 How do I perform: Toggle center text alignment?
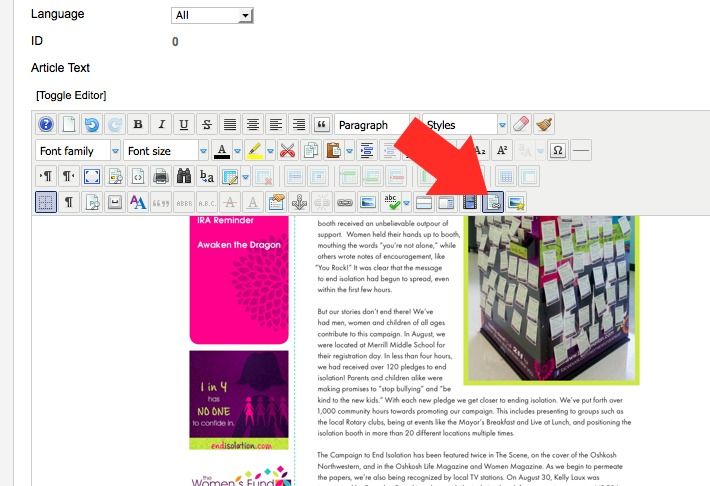pyautogui.click(x=253, y=125)
